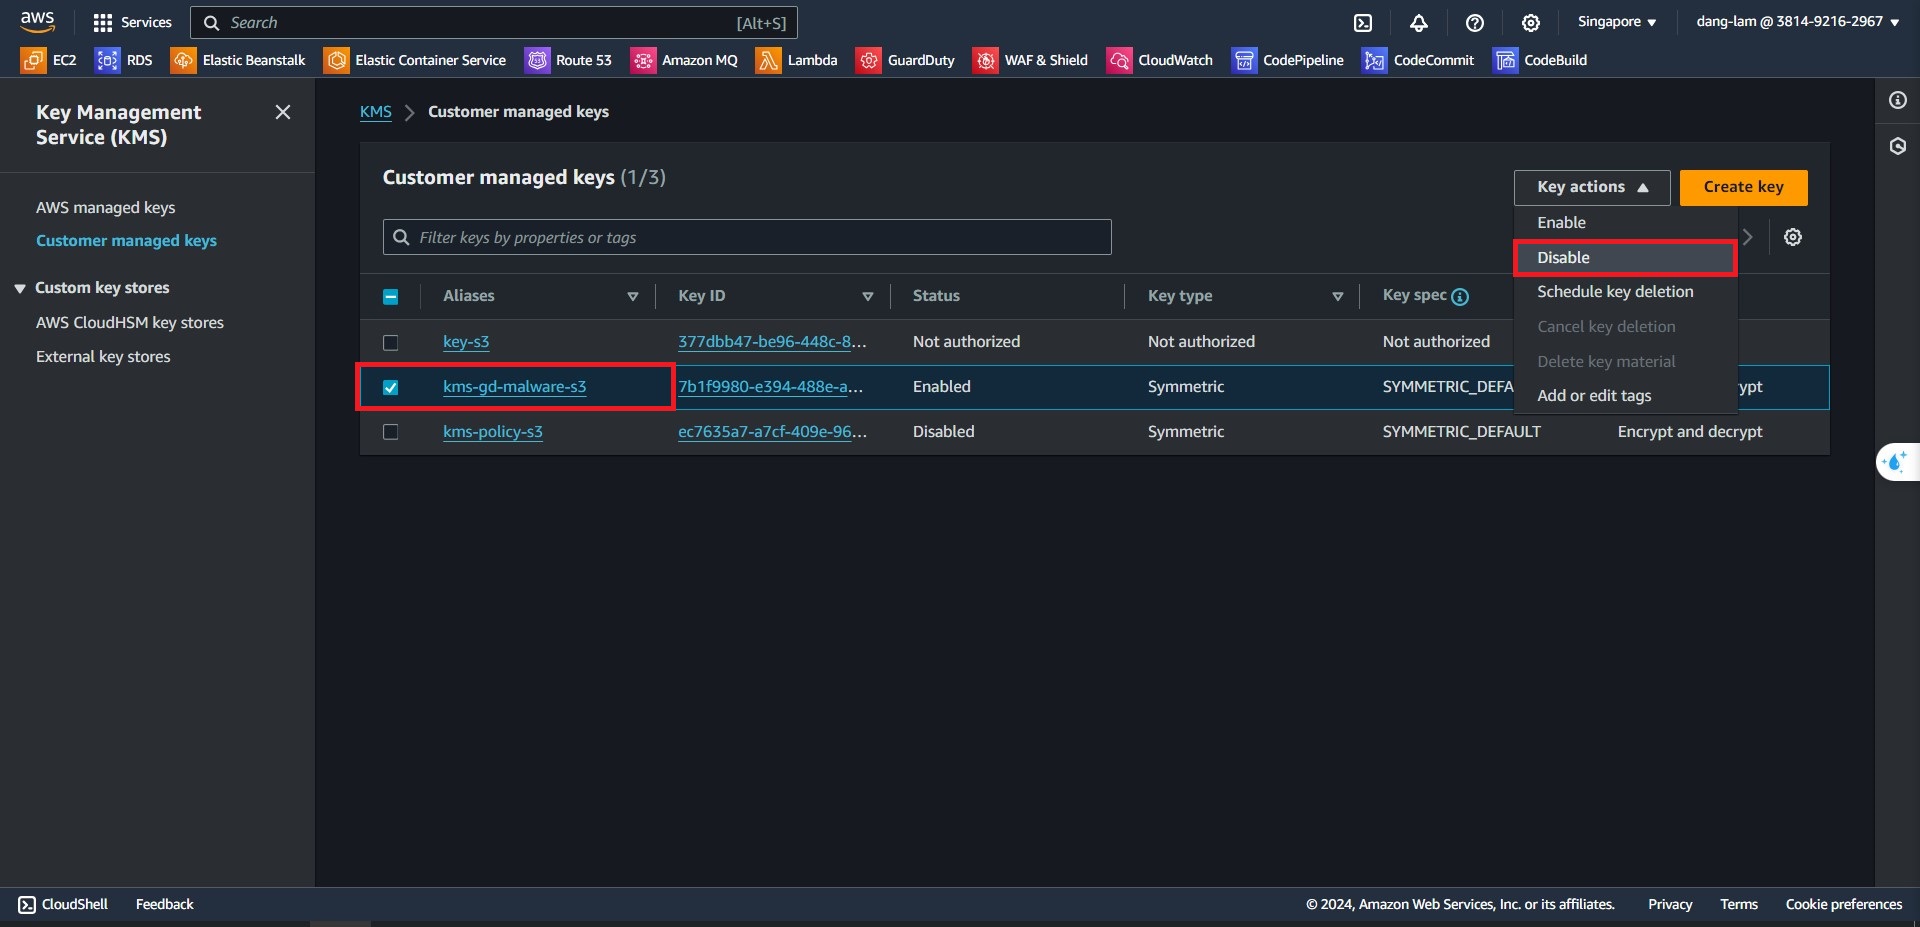
Task: Check the key-s3 row checkbox
Action: click(391, 343)
